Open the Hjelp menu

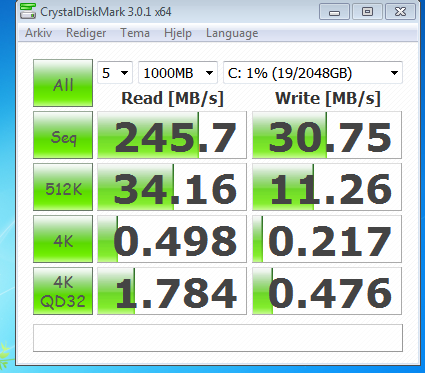coord(178,33)
